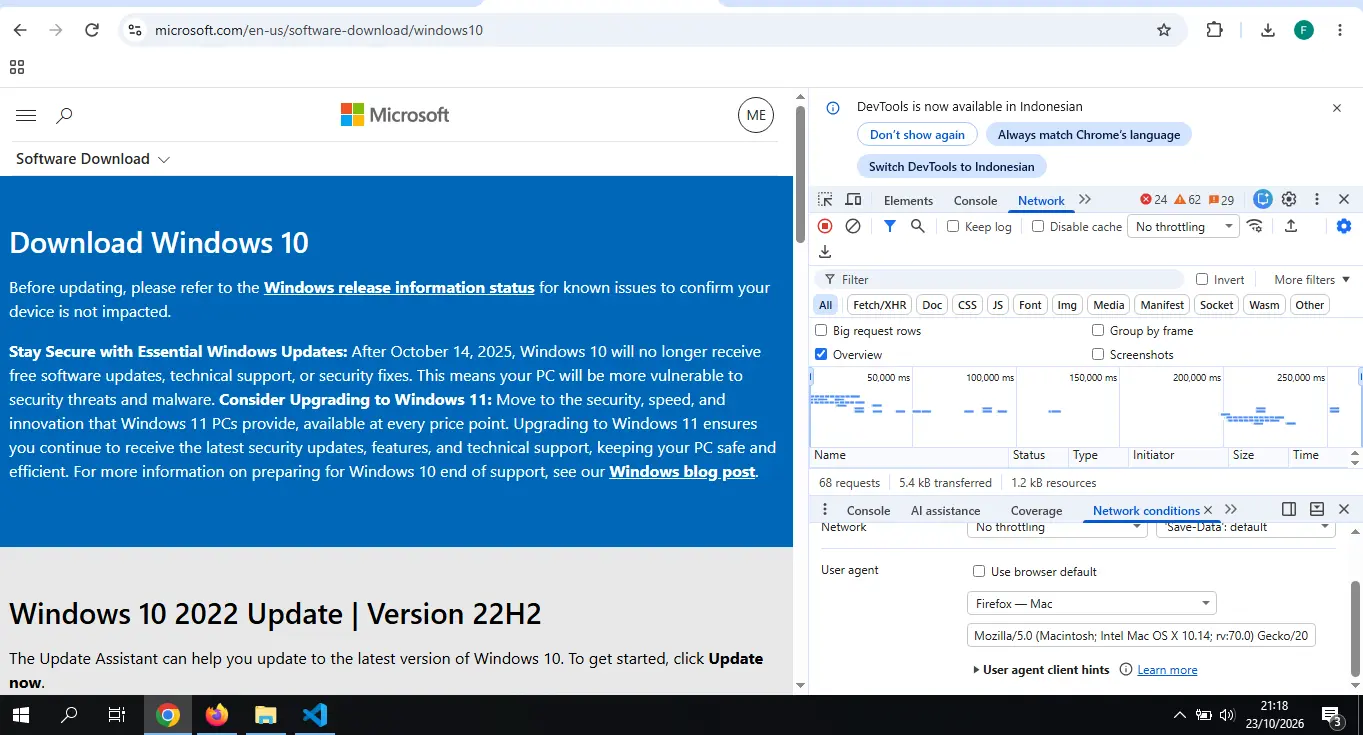This screenshot has width=1363, height=735.
Task: Expand User agent client hints
Action: point(1041,670)
